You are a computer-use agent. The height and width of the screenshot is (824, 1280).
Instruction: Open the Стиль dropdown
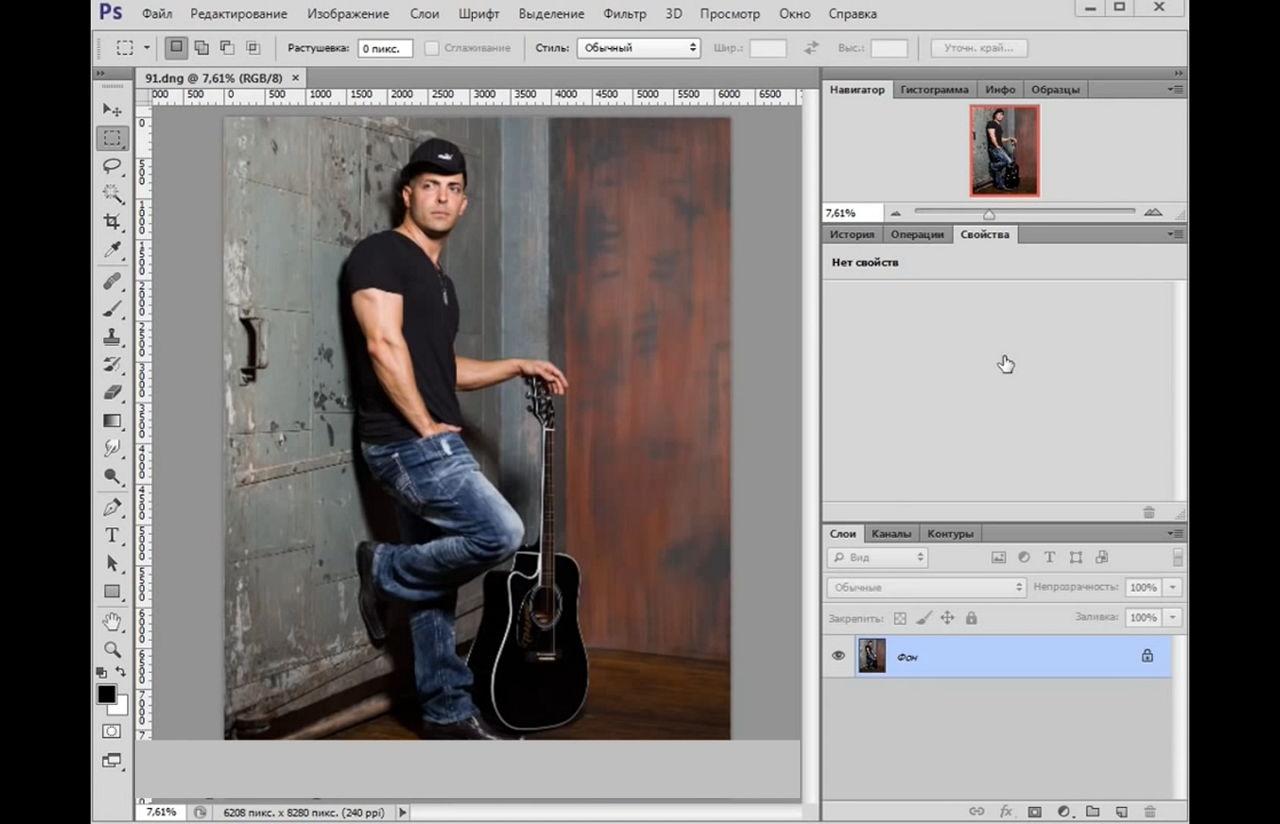pyautogui.click(x=638, y=48)
